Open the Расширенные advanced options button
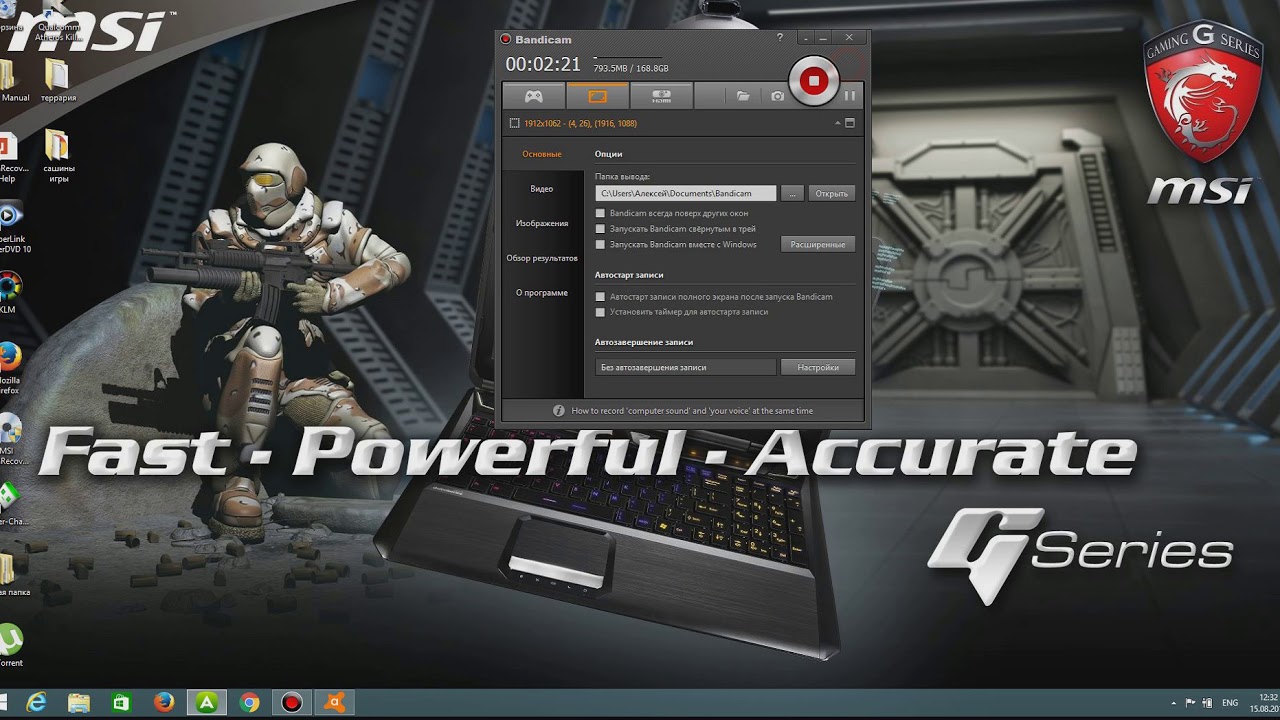This screenshot has height=720, width=1280. (x=818, y=244)
